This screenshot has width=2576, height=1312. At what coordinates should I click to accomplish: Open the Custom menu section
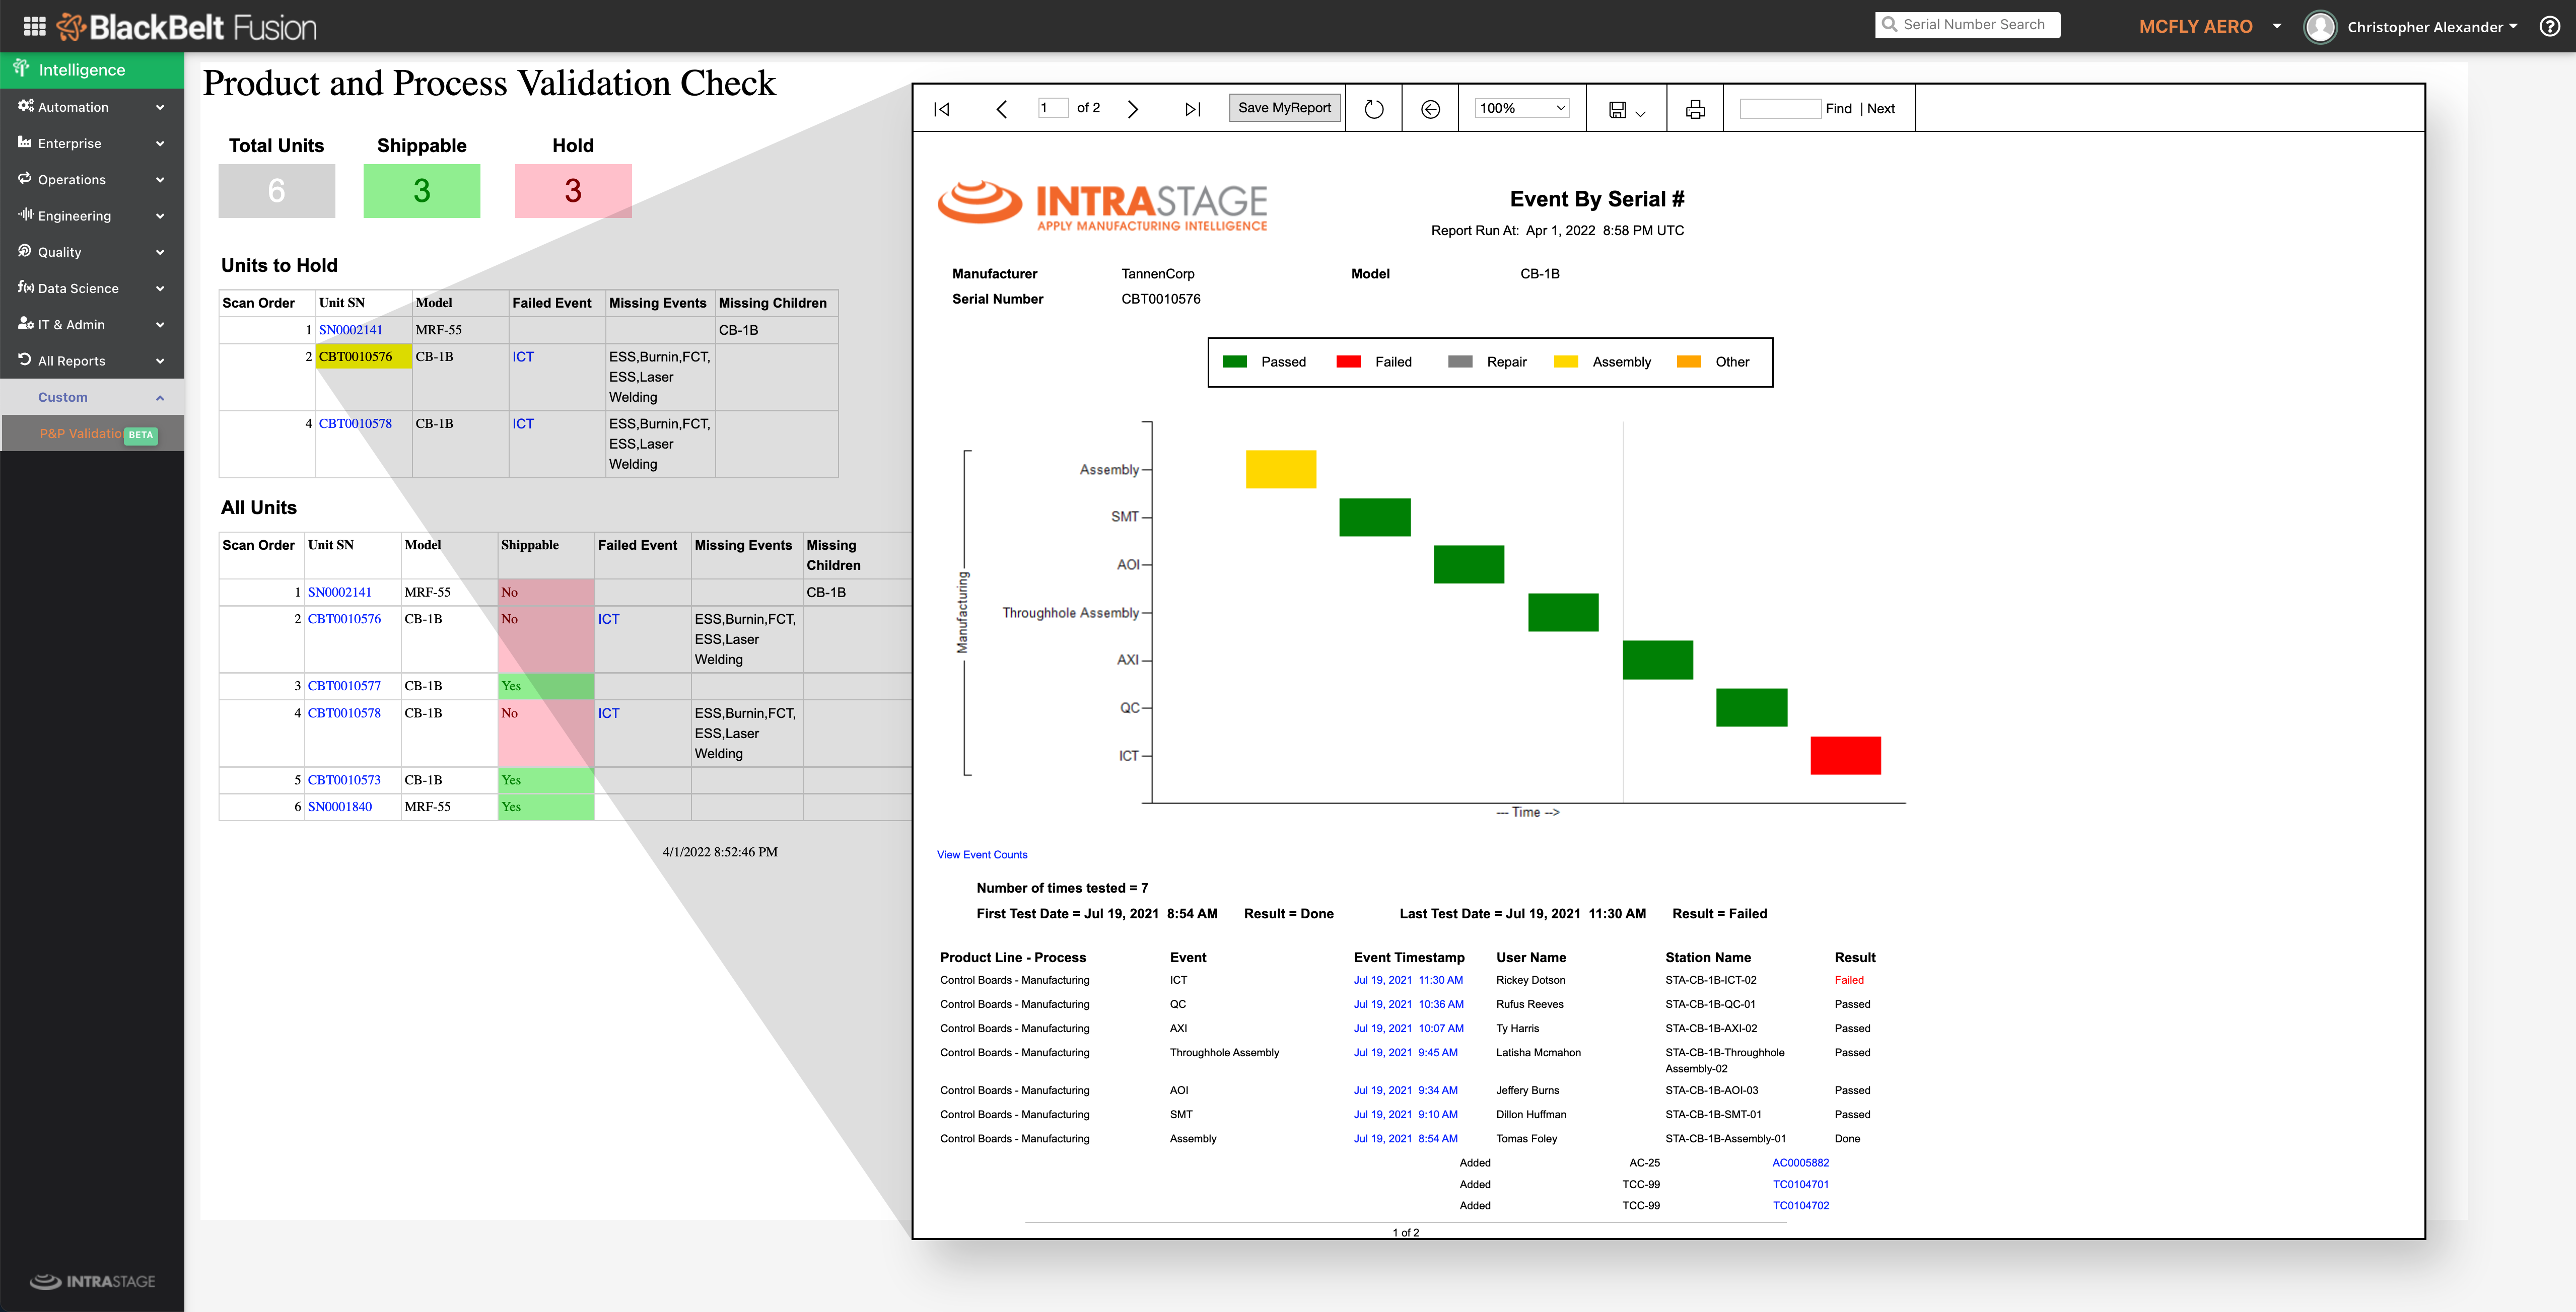[x=92, y=397]
